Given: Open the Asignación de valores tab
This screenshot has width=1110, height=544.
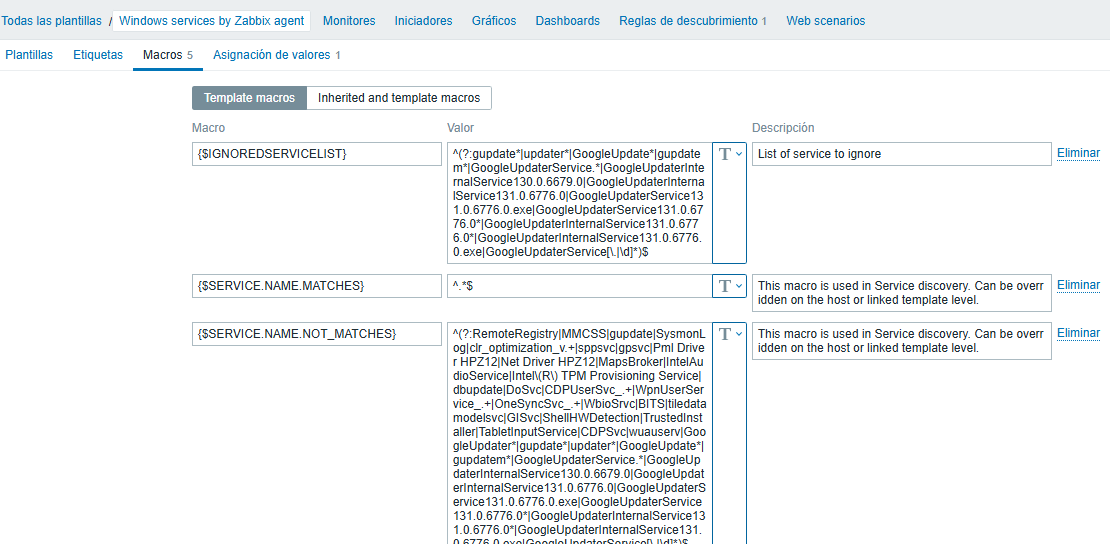Looking at the screenshot, I should click(x=277, y=55).
